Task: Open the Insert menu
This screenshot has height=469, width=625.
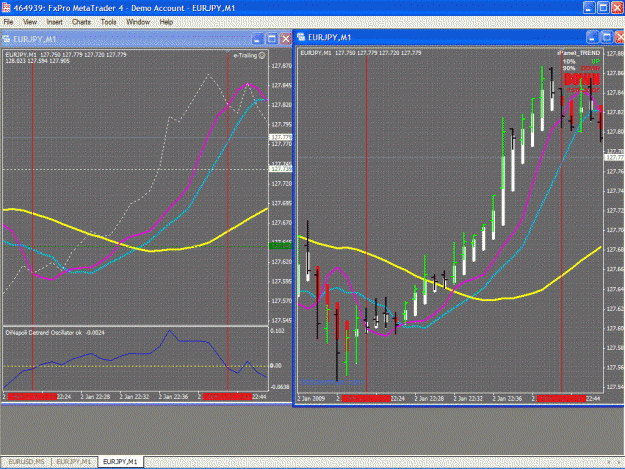Action: [x=55, y=22]
